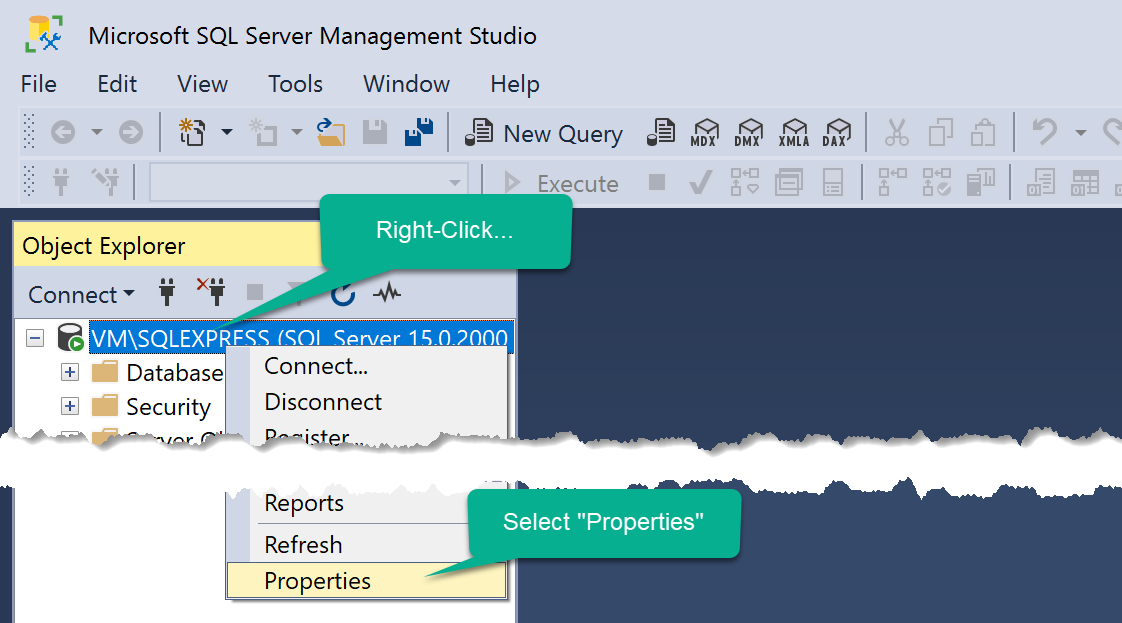Select the Security folder
The image size is (1122, 623).
pyautogui.click(x=168, y=407)
